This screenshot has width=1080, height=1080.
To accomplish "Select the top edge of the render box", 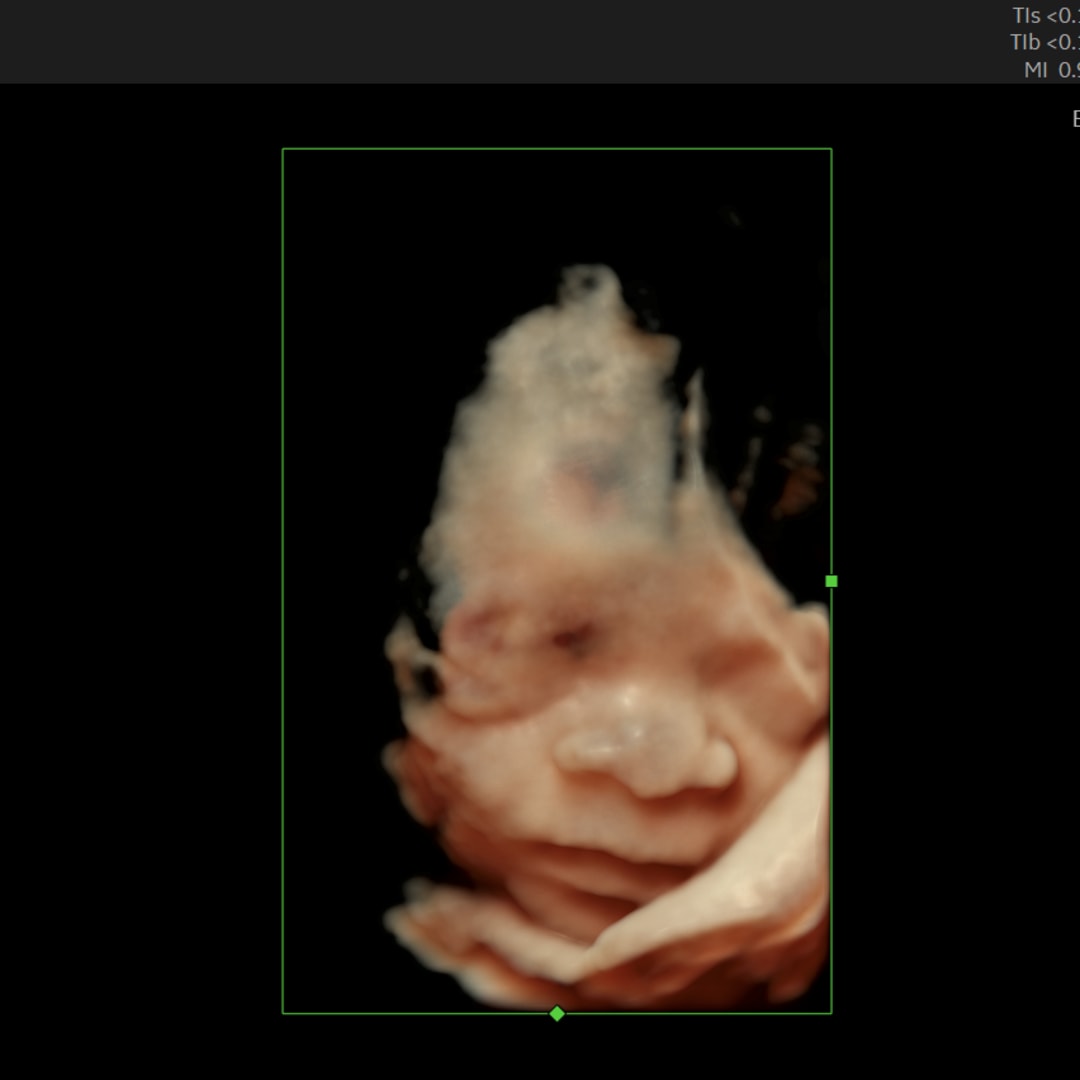I will pyautogui.click(x=557, y=149).
